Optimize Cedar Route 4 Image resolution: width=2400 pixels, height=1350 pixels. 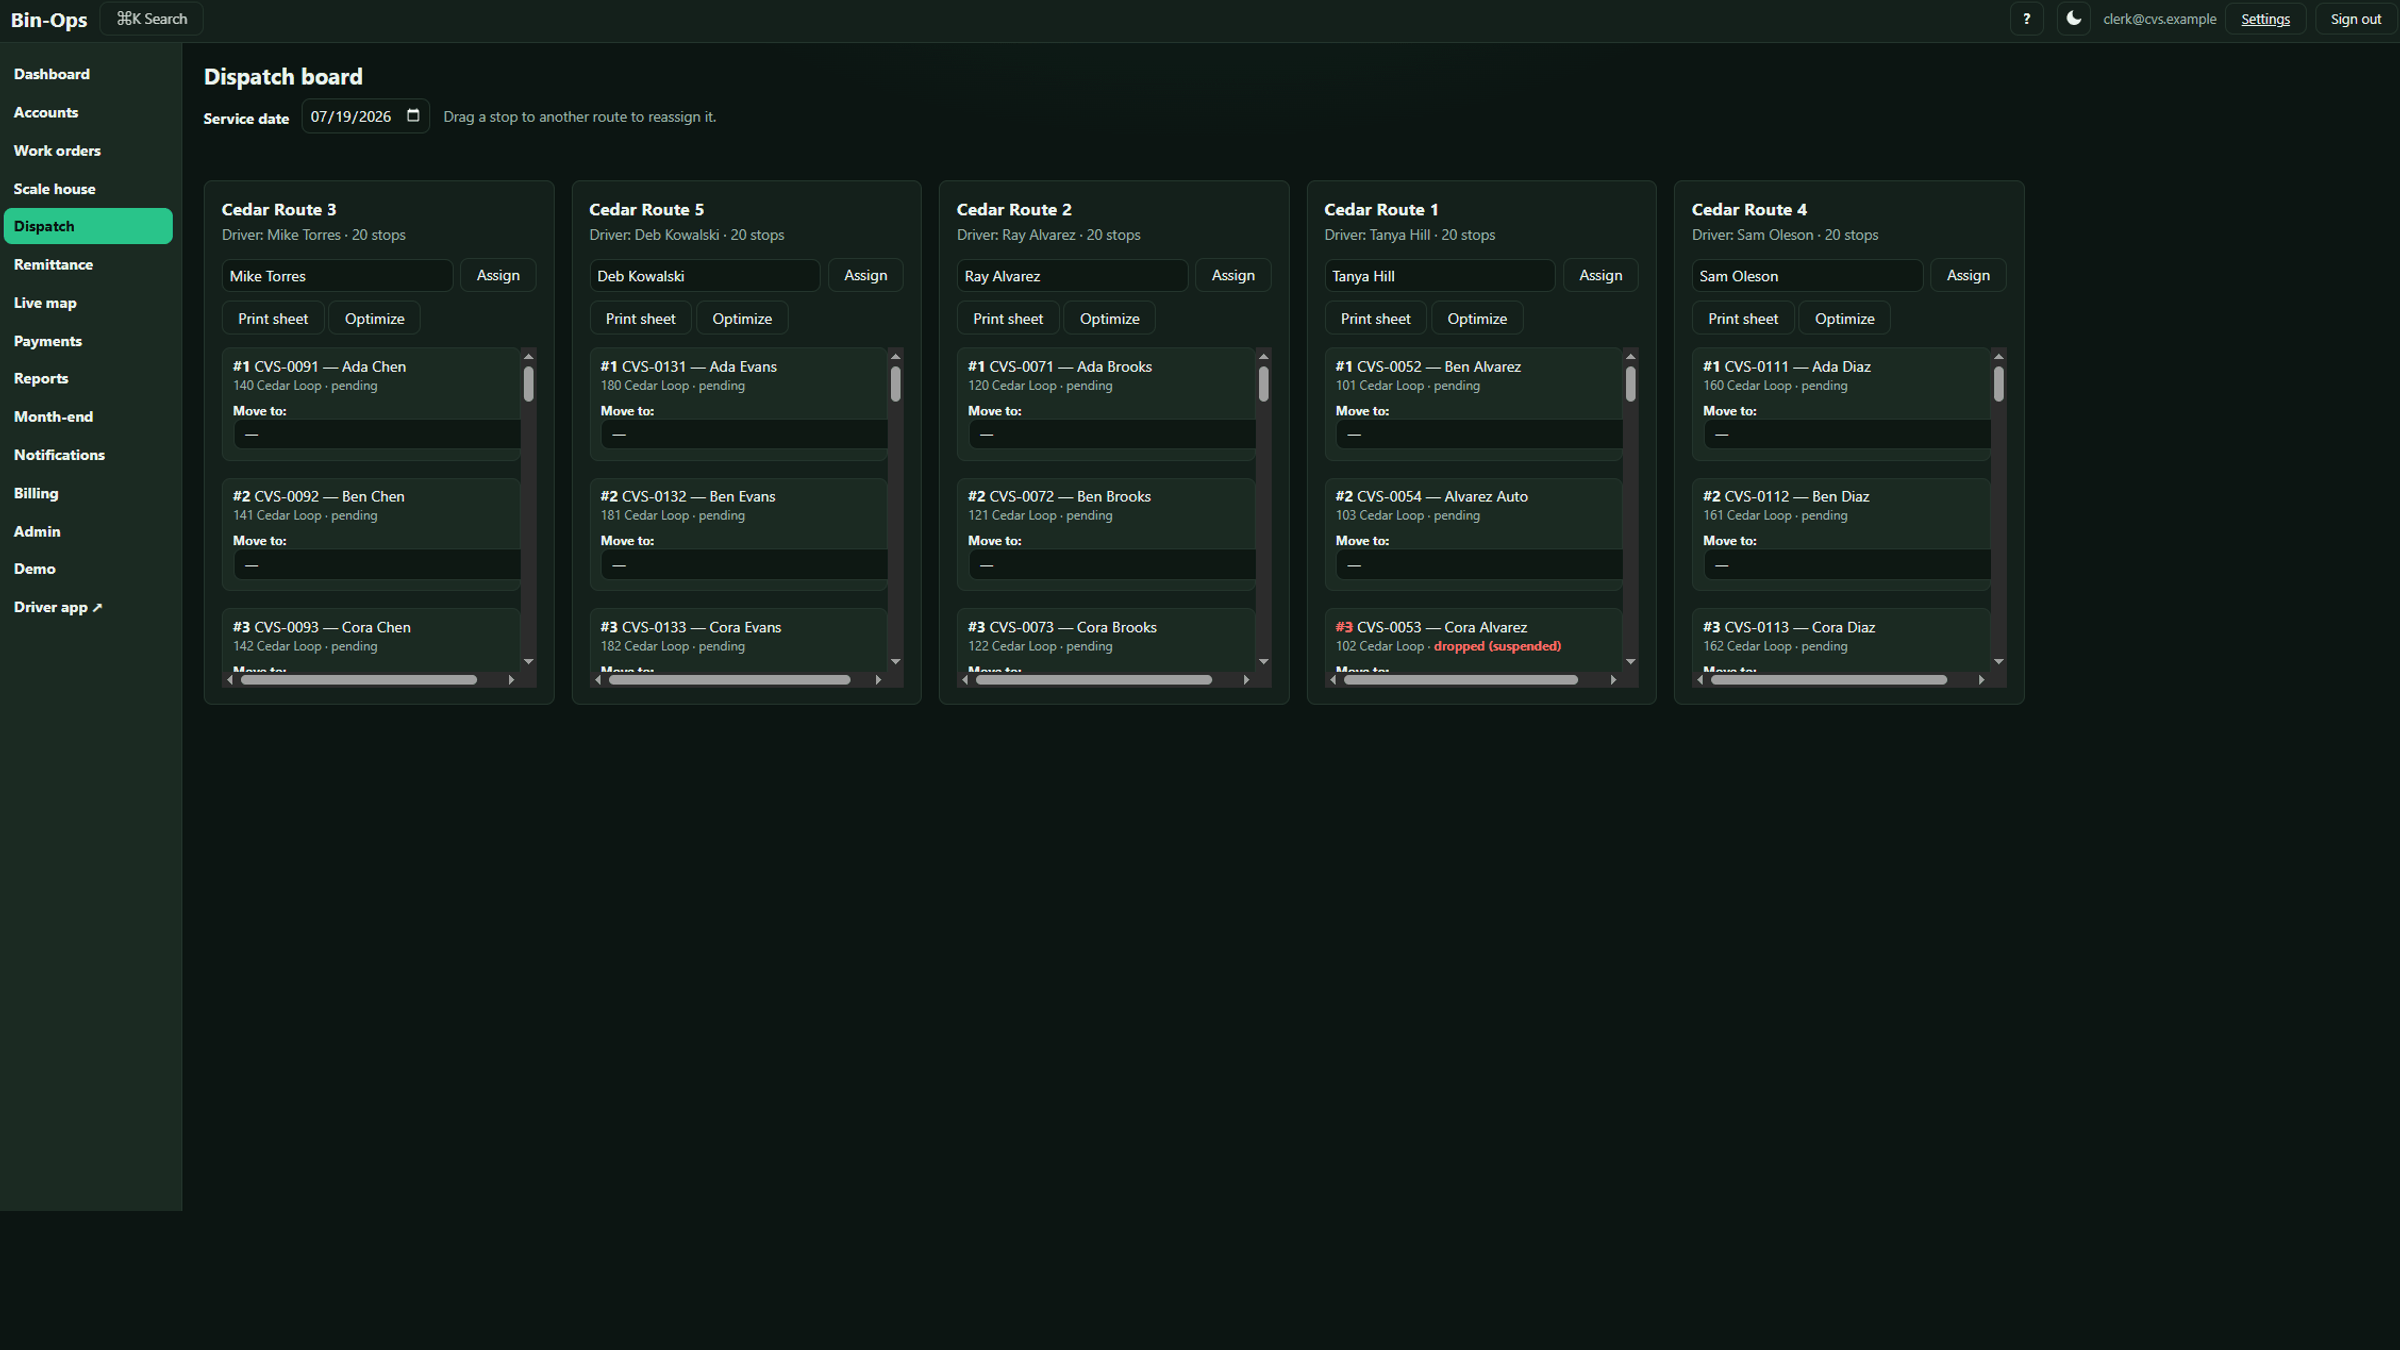point(1844,318)
